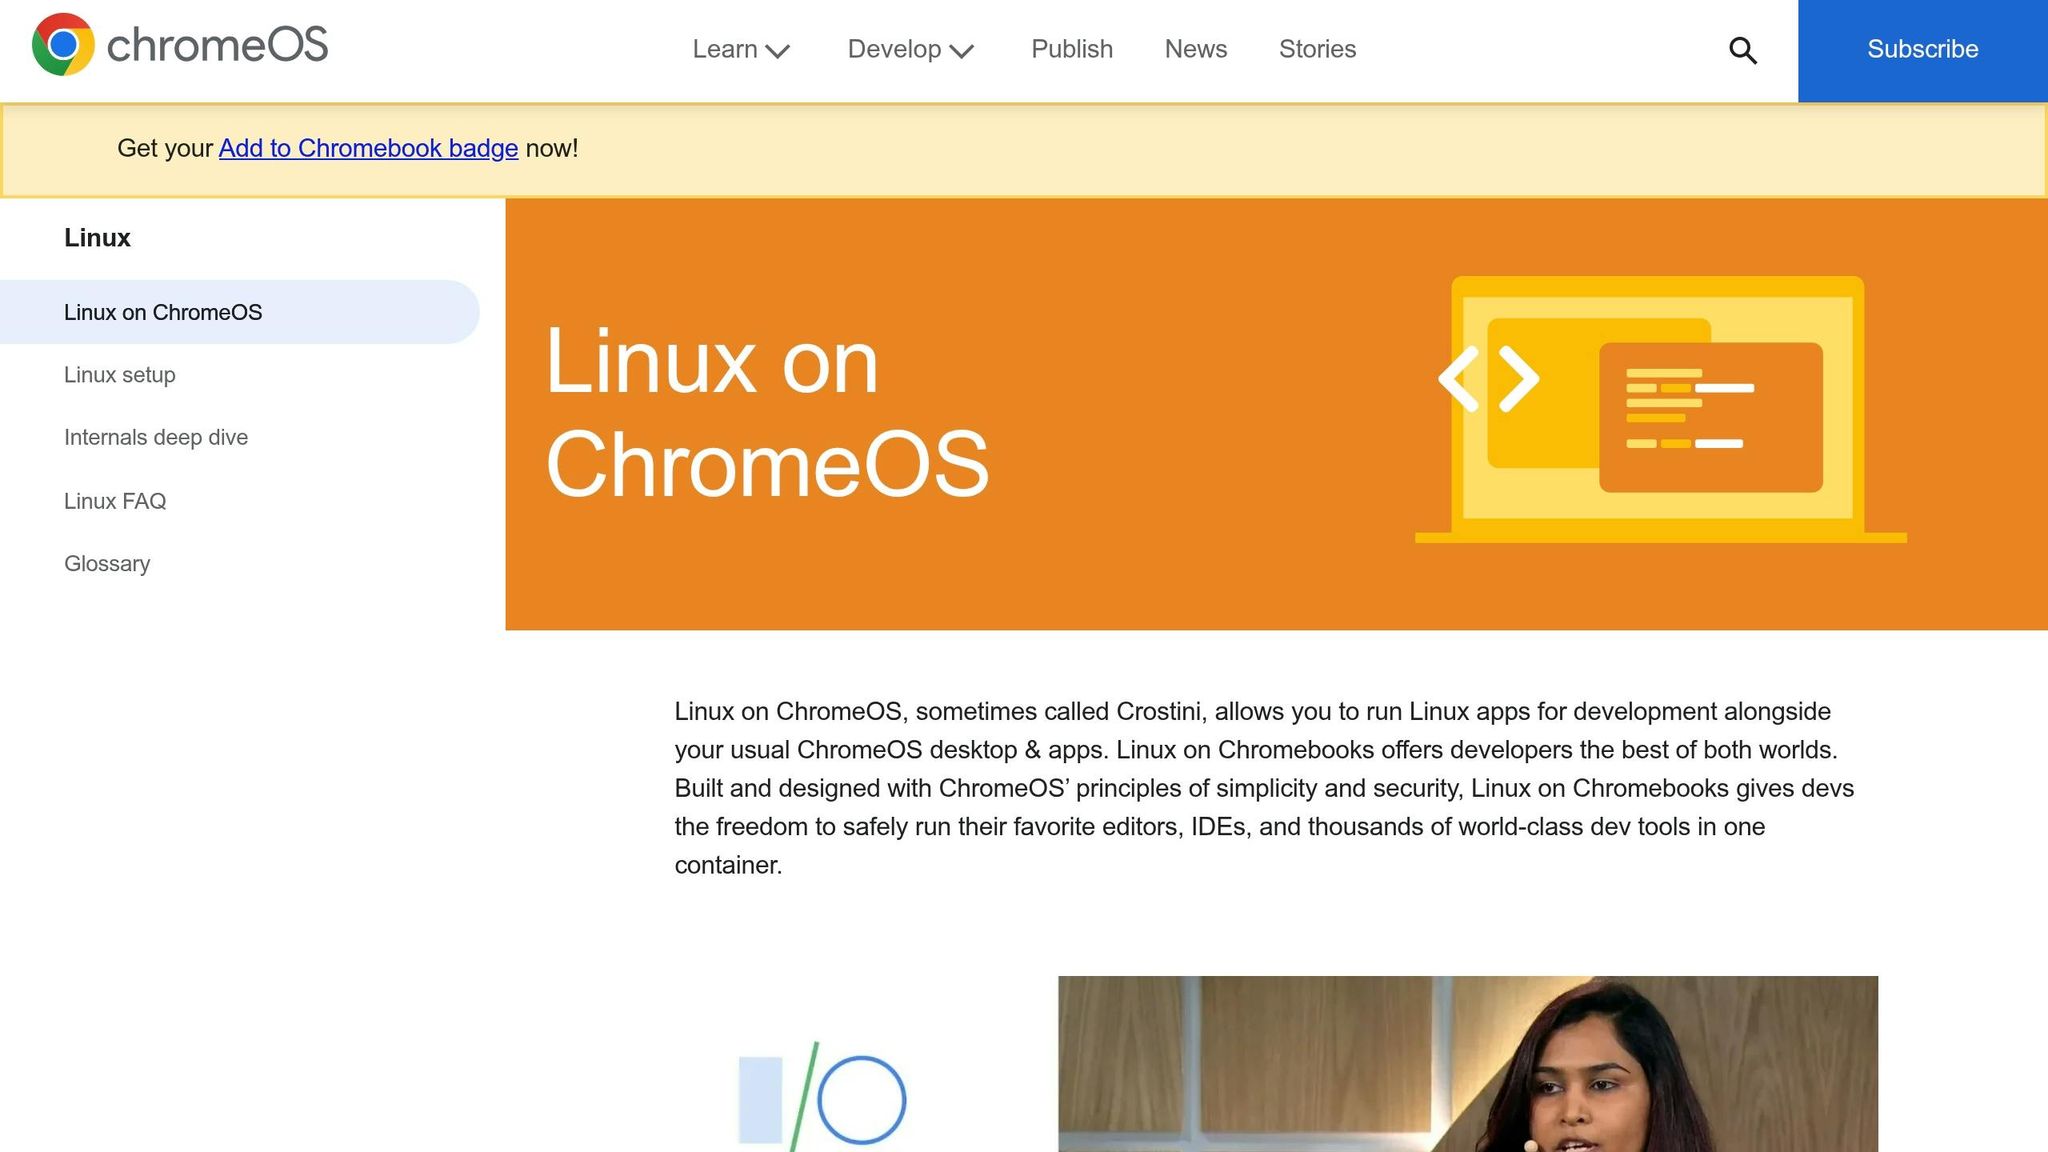
Task: Click the Google I/O logo image
Action: click(x=822, y=1098)
